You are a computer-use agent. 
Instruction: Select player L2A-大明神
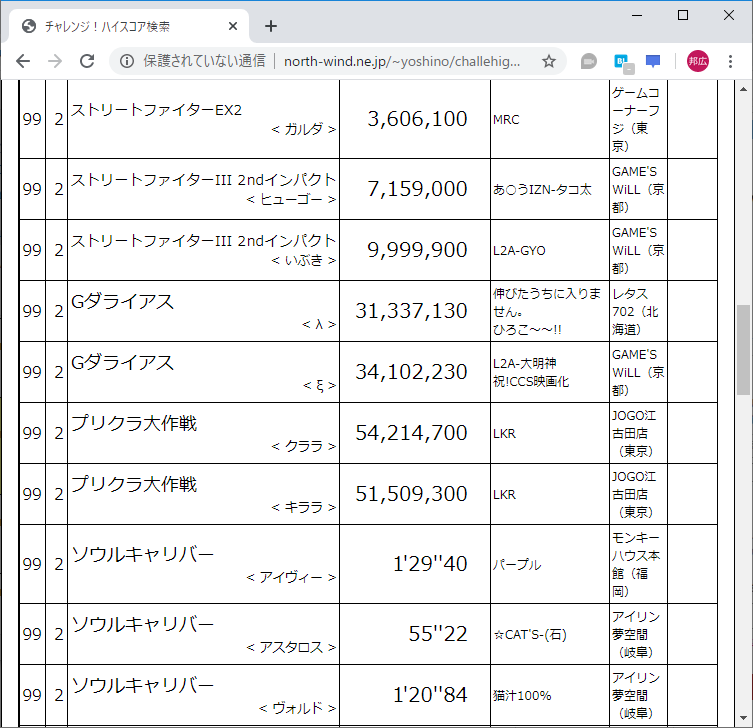pos(525,364)
